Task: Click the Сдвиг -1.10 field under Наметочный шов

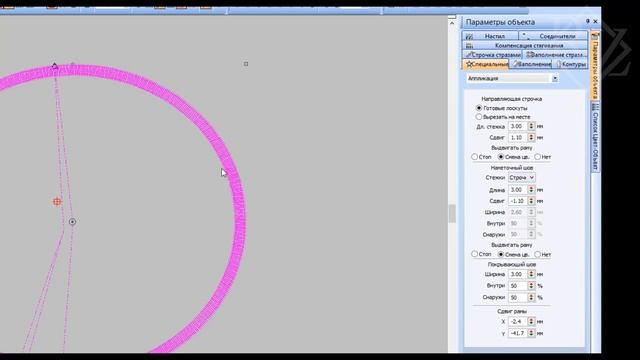Action: (x=518, y=201)
